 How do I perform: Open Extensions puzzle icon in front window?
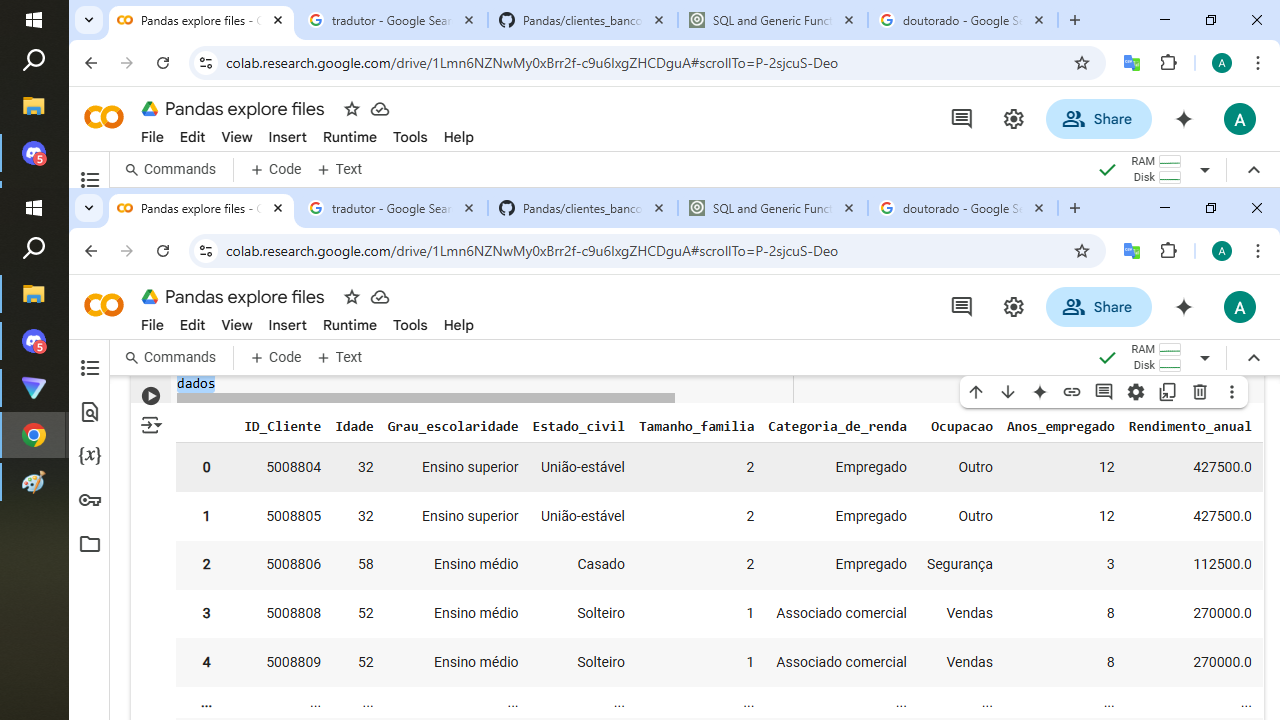pos(1168,251)
